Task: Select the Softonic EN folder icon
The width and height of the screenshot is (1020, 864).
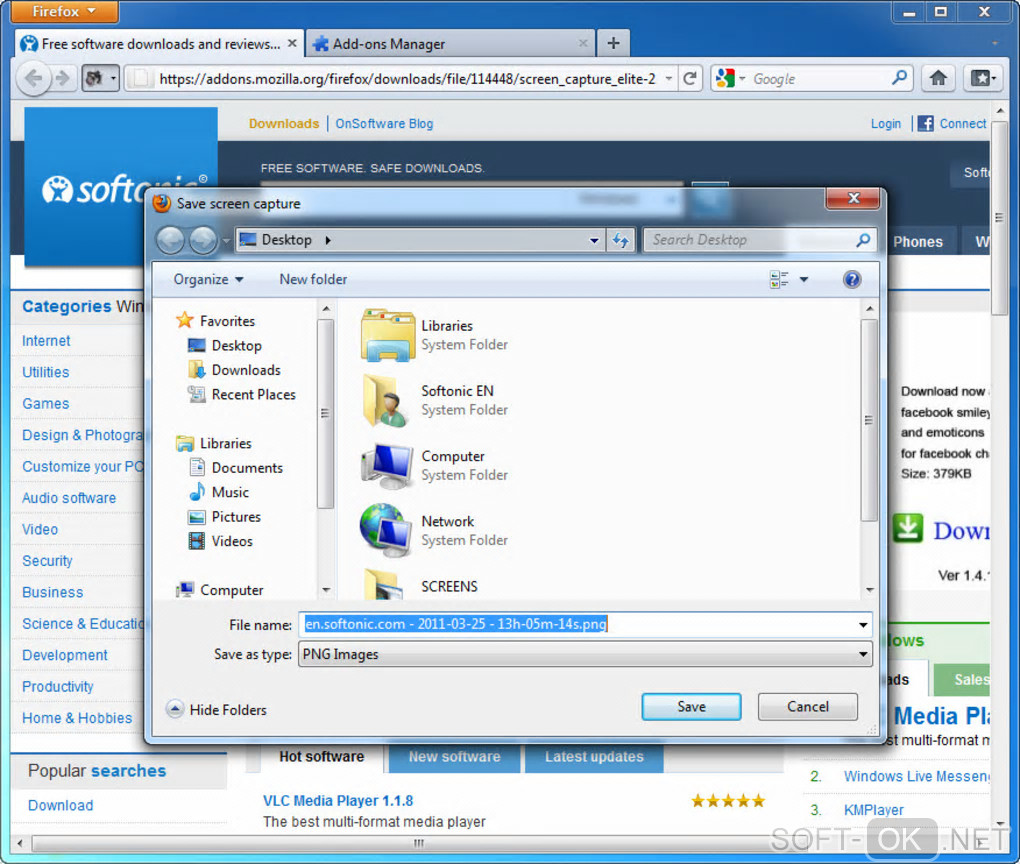Action: coord(386,400)
